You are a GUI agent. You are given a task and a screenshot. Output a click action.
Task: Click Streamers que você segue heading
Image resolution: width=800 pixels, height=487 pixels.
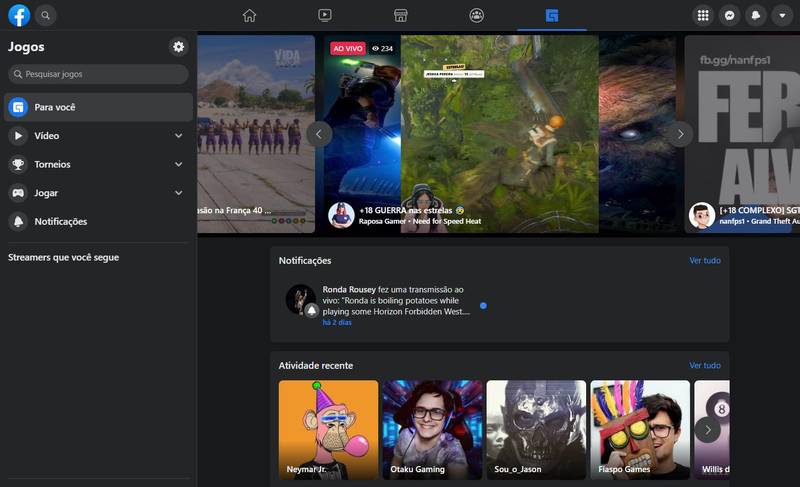pos(63,258)
